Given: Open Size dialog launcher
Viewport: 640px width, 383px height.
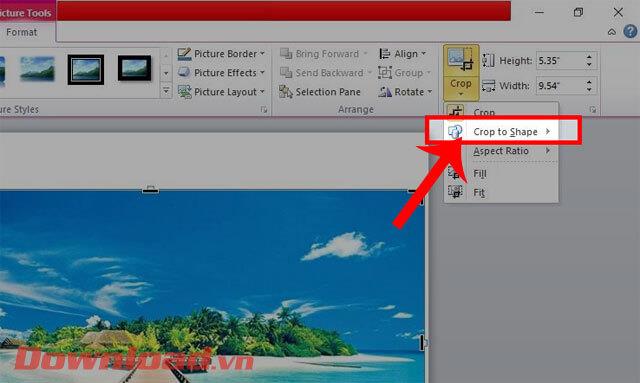Looking at the screenshot, I should click(x=593, y=110).
